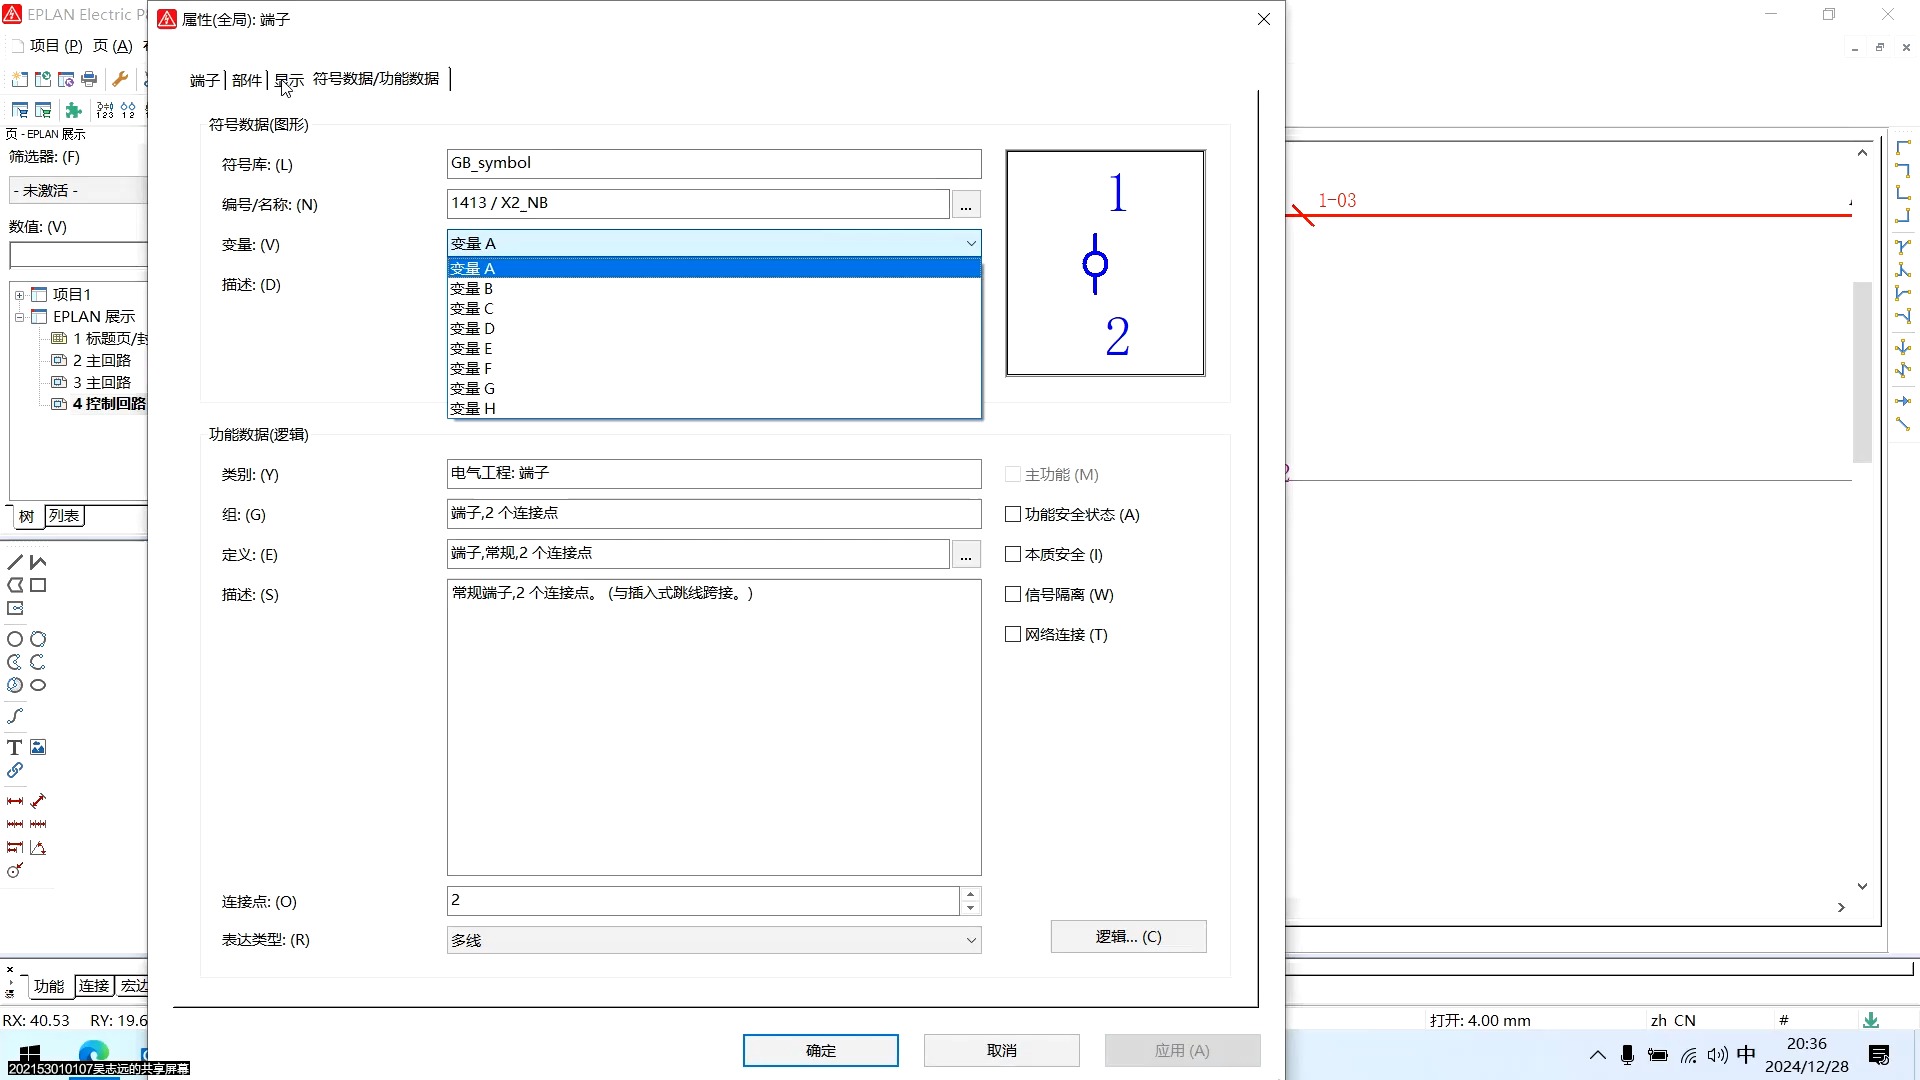Click the print icon in the toolbar

pos(89,80)
